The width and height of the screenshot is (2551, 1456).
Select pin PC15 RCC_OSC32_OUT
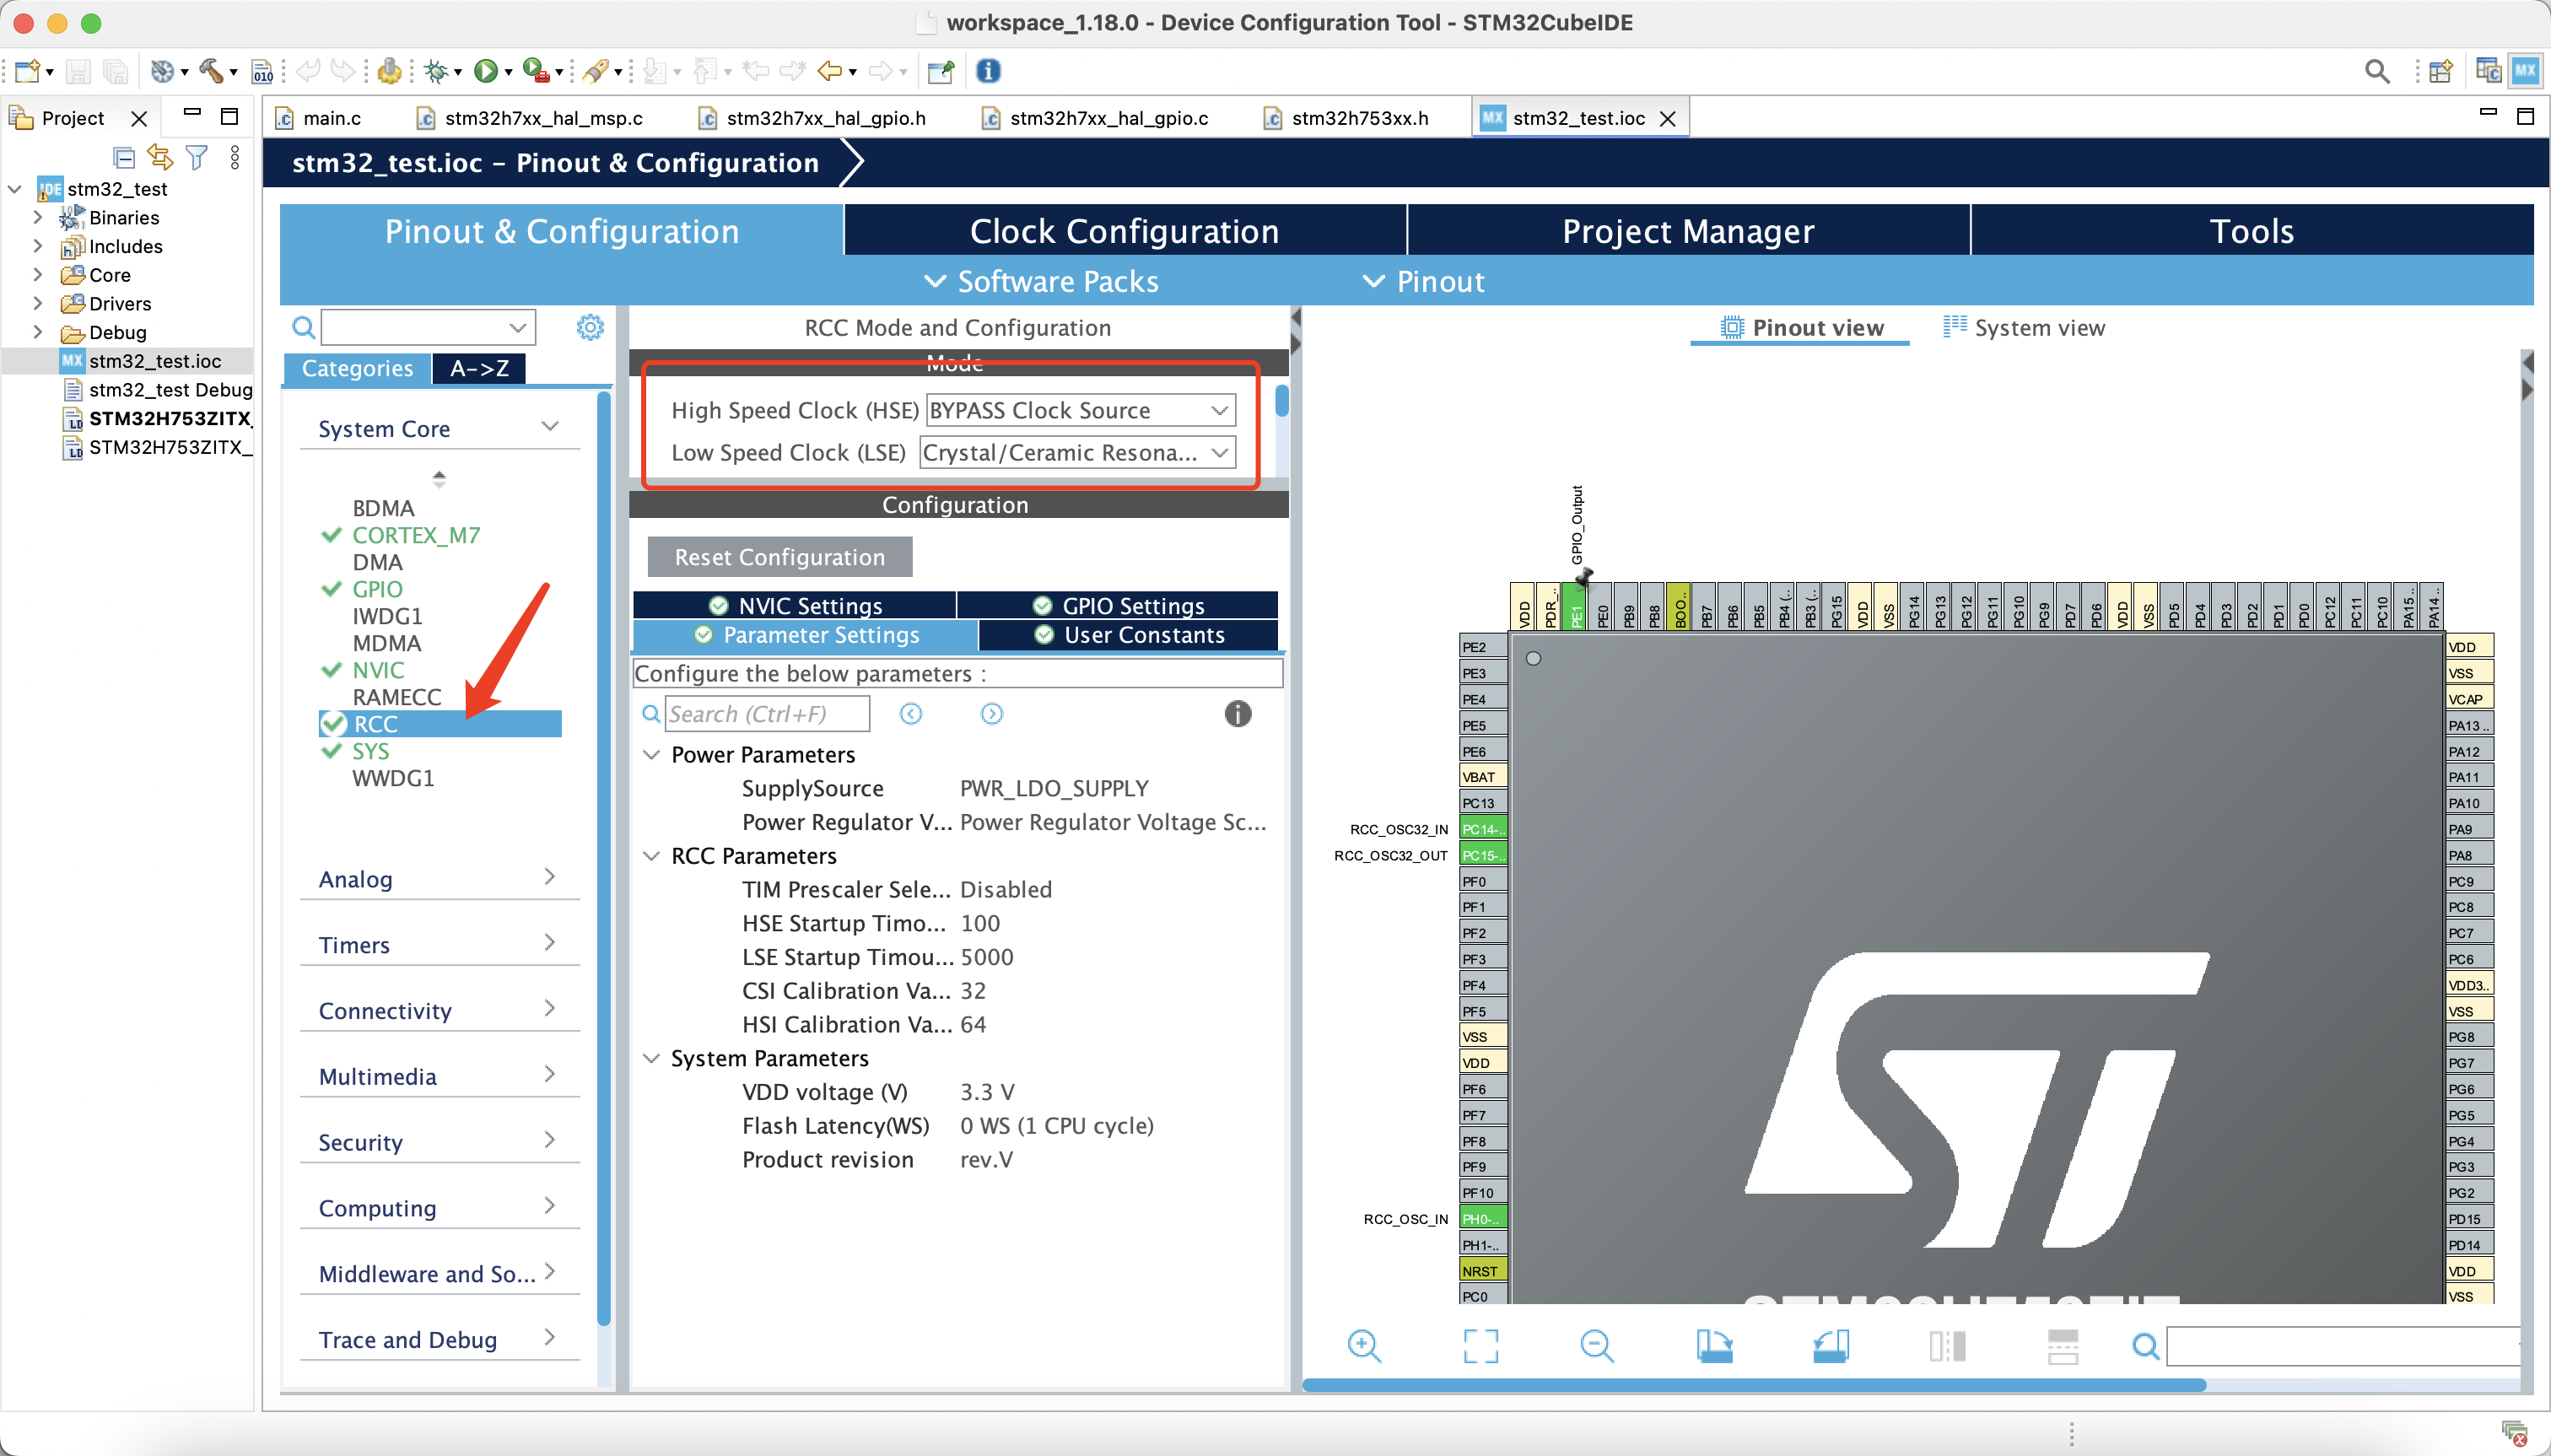[x=1483, y=855]
